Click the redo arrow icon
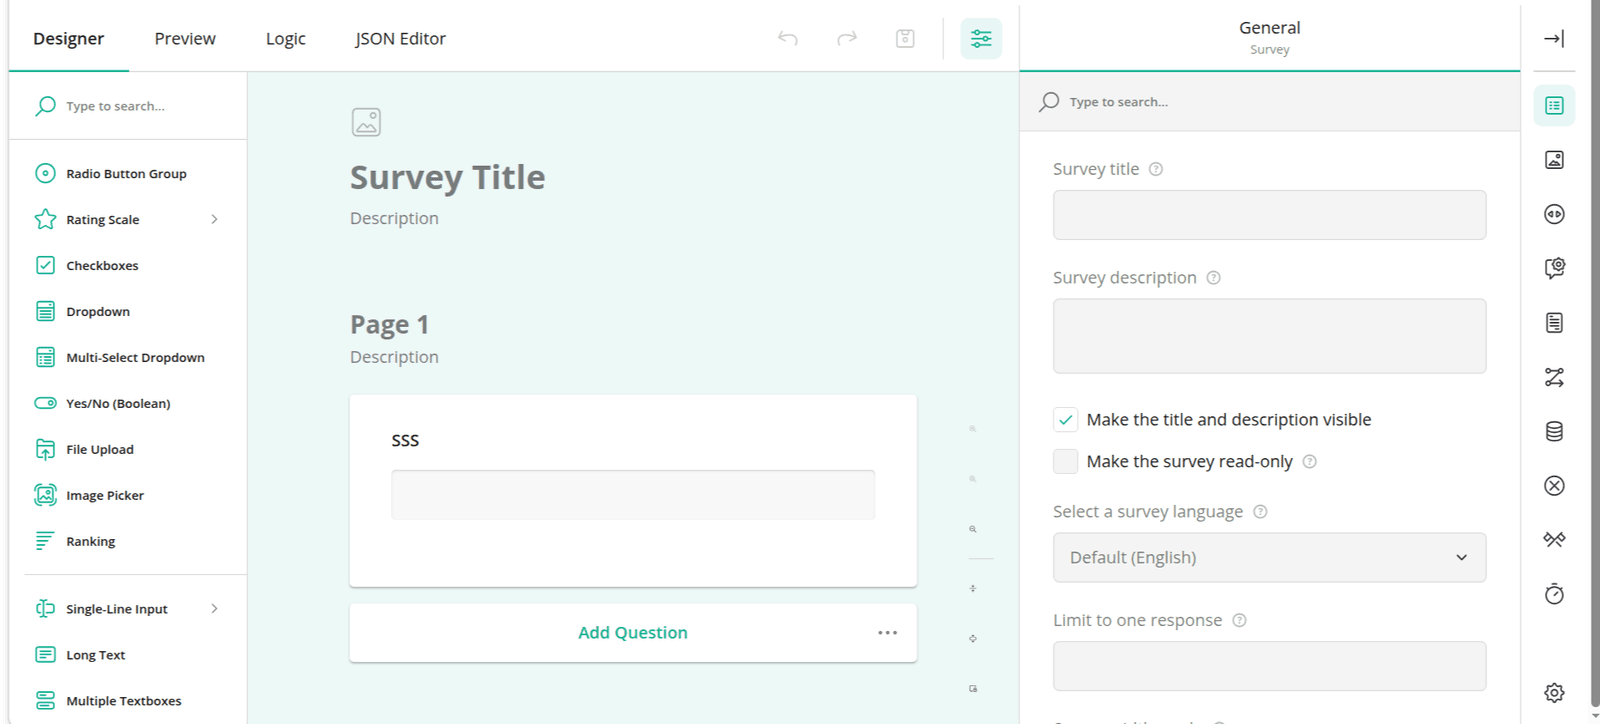This screenshot has width=1600, height=724. tap(847, 38)
